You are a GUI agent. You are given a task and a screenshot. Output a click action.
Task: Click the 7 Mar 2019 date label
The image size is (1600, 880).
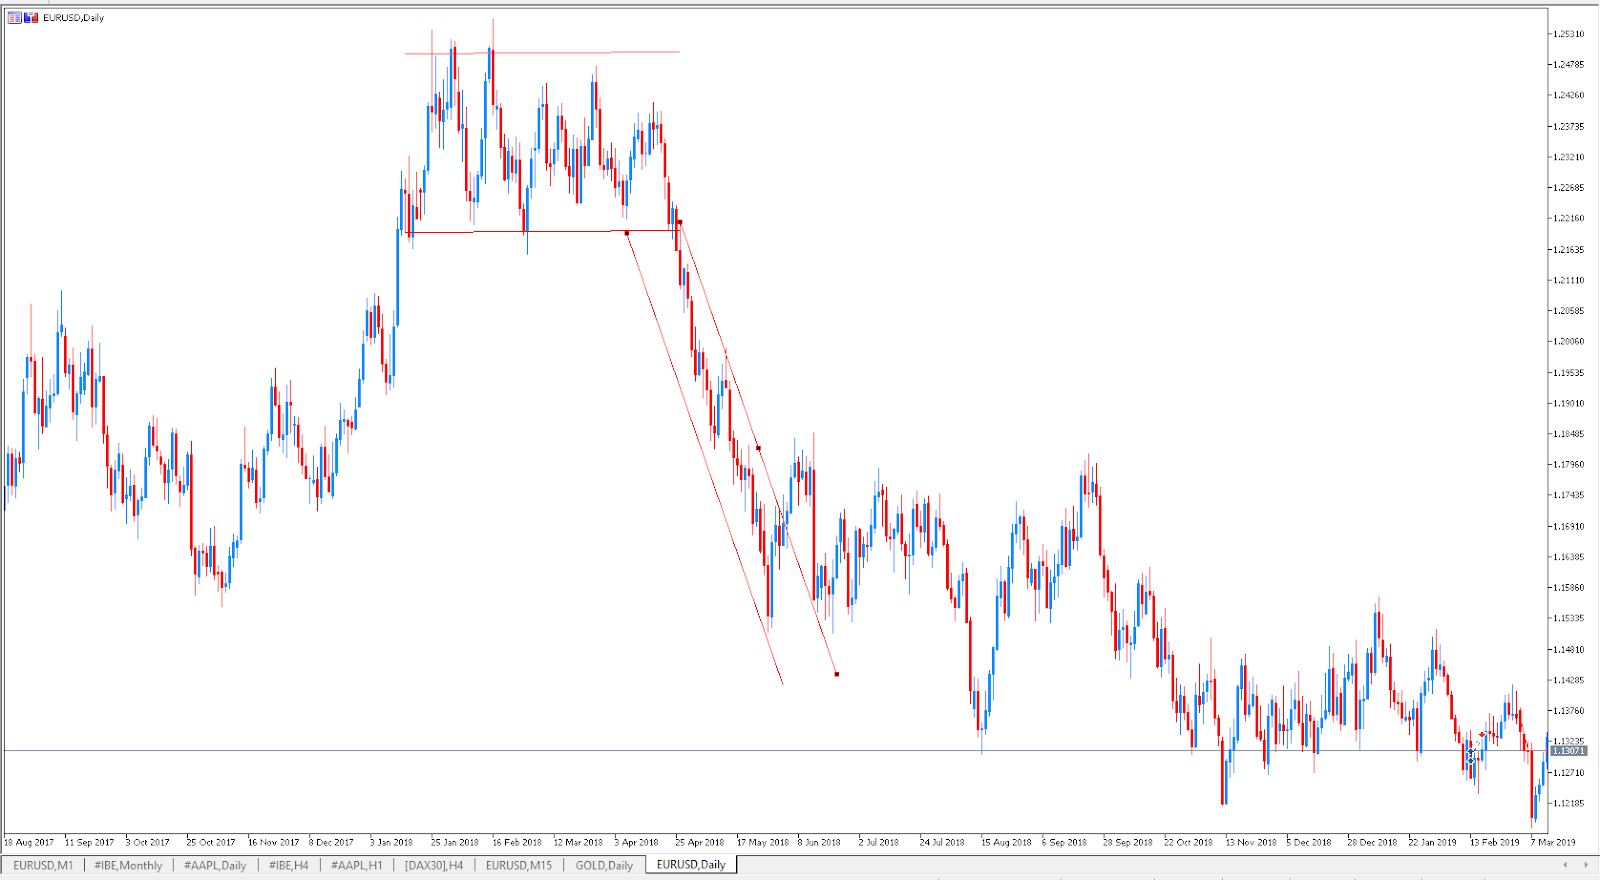tap(1553, 842)
